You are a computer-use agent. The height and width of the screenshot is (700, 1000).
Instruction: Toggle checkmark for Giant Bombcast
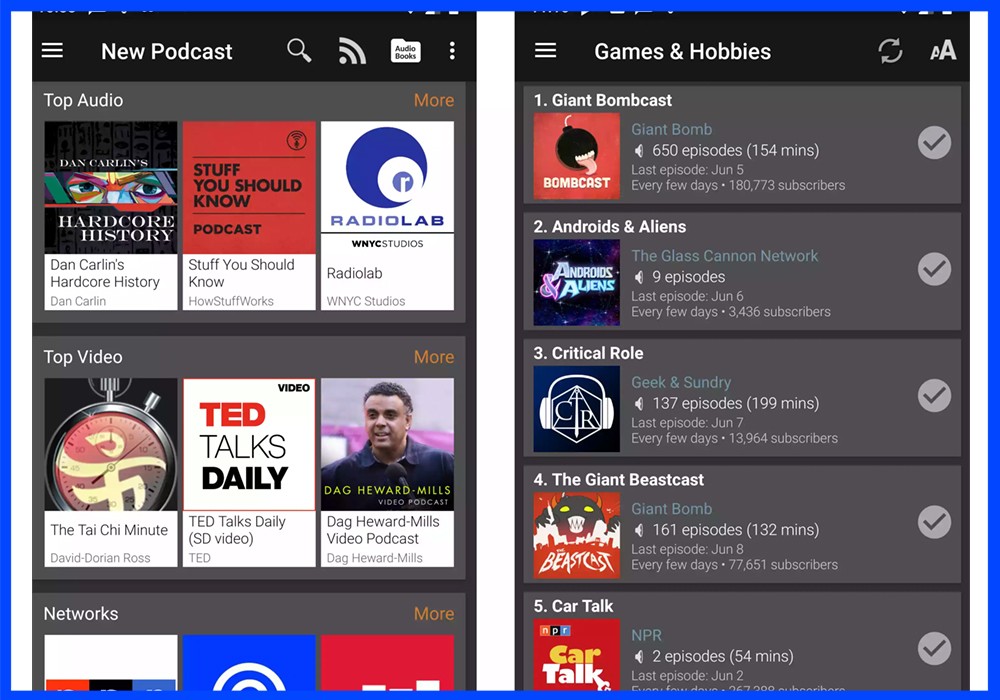[934, 143]
